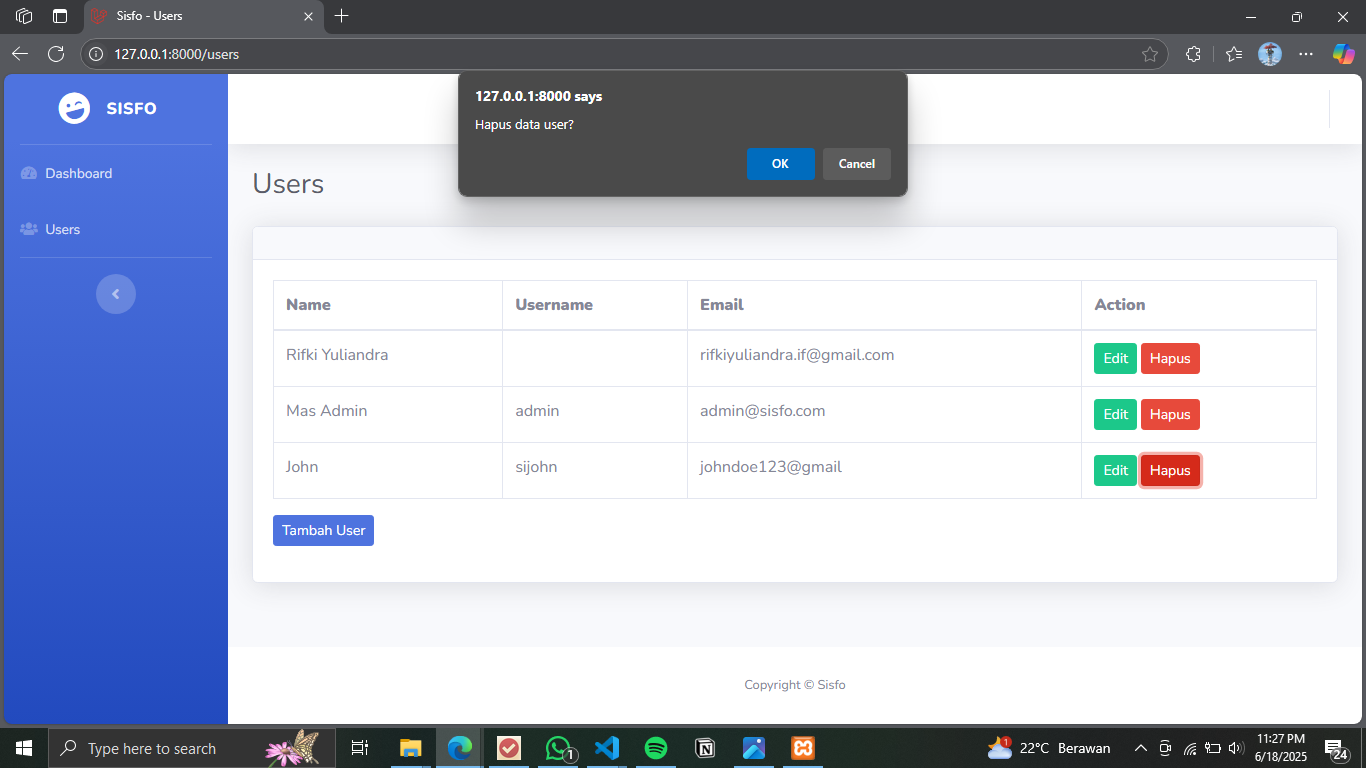Screen dimensions: 1366x768
Task: Collapse the sidebar with the chevron toggle
Action: point(116,294)
